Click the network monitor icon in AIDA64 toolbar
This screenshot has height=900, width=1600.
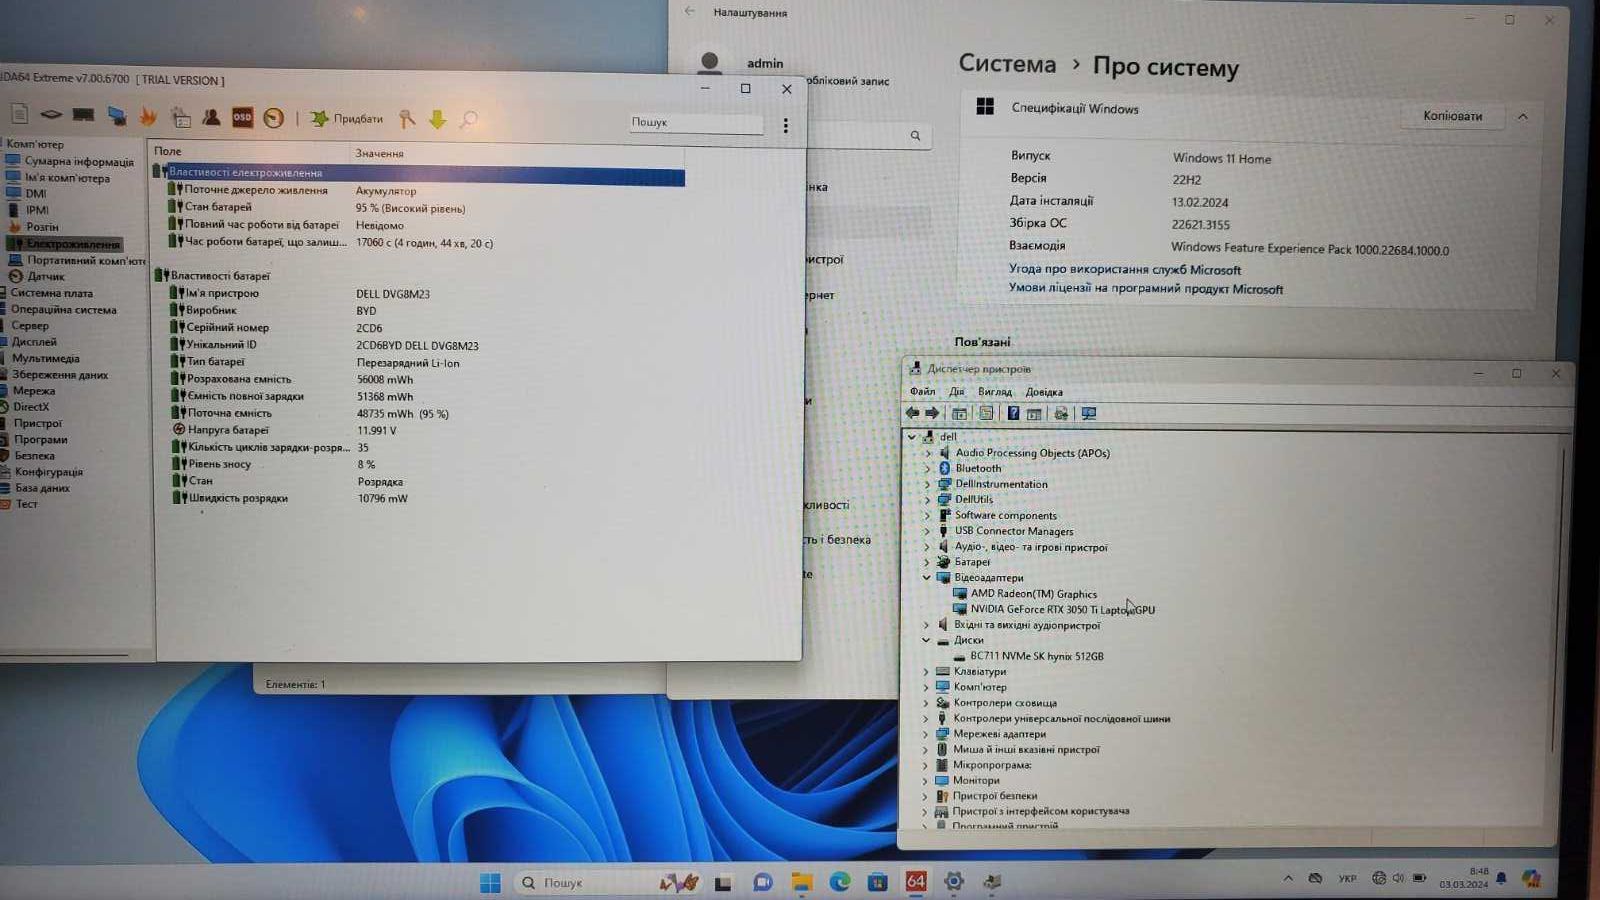click(117, 116)
